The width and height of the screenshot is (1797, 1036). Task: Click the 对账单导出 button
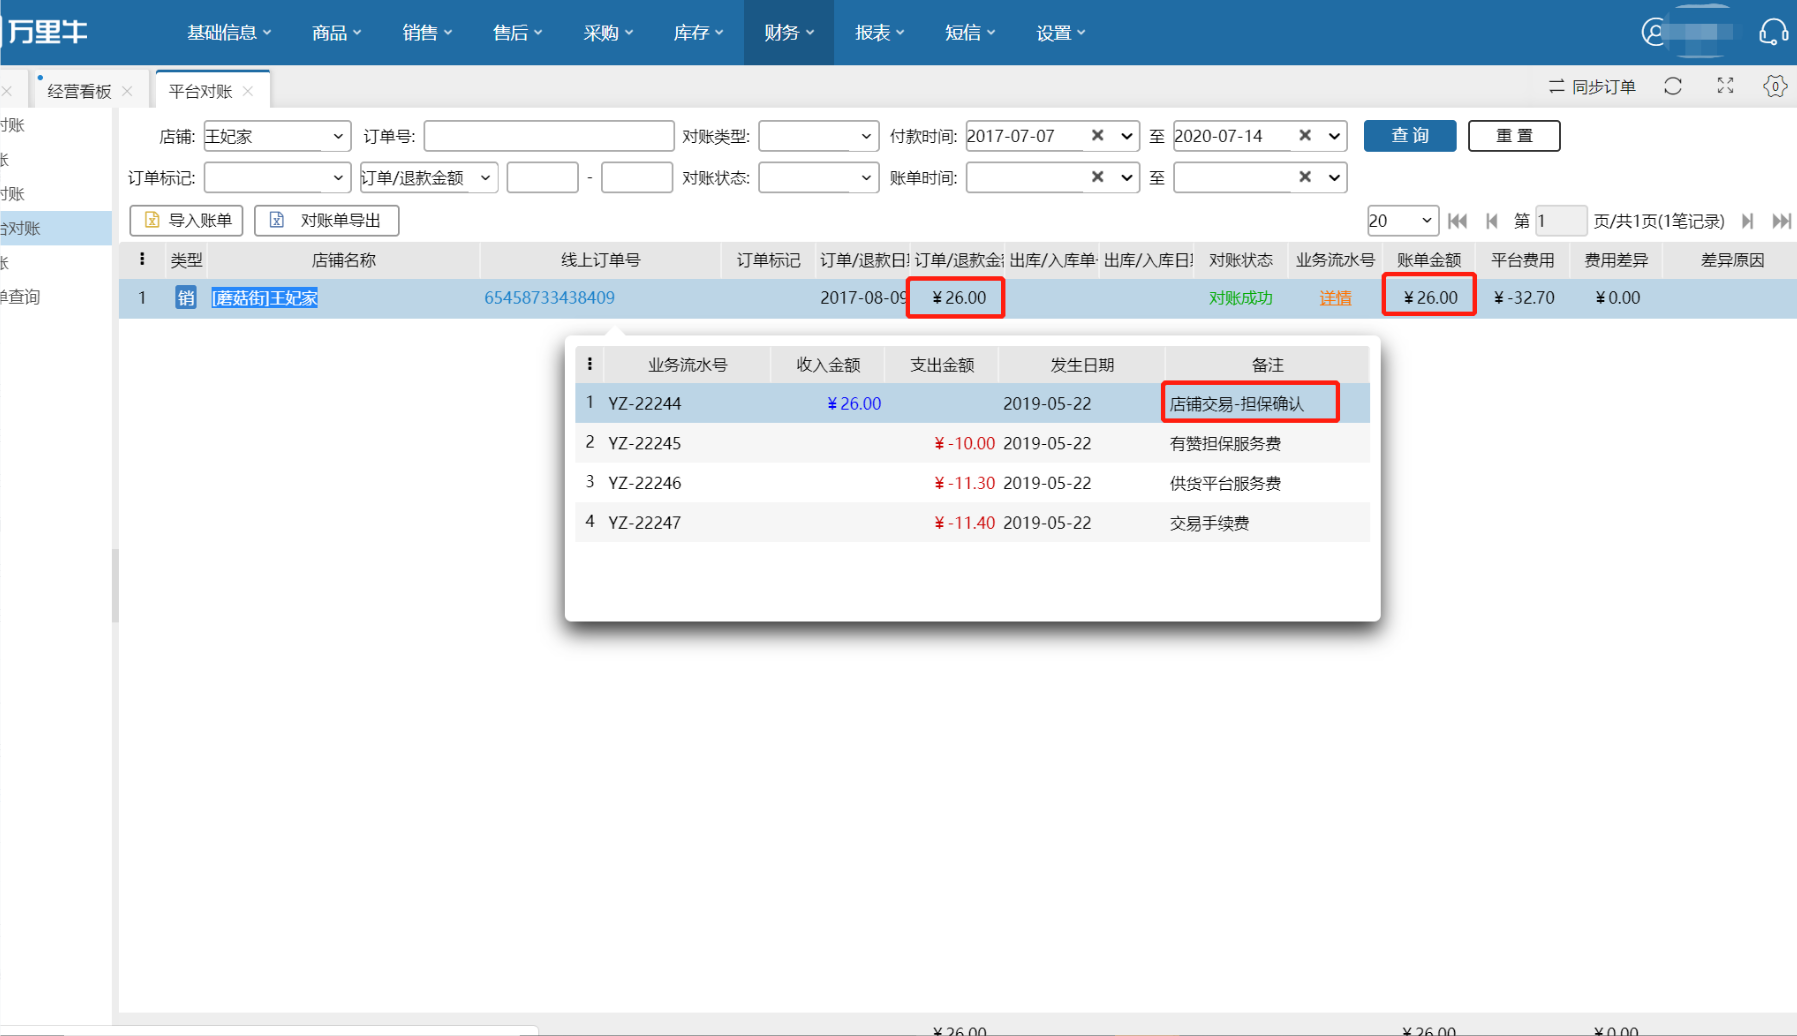[x=327, y=220]
